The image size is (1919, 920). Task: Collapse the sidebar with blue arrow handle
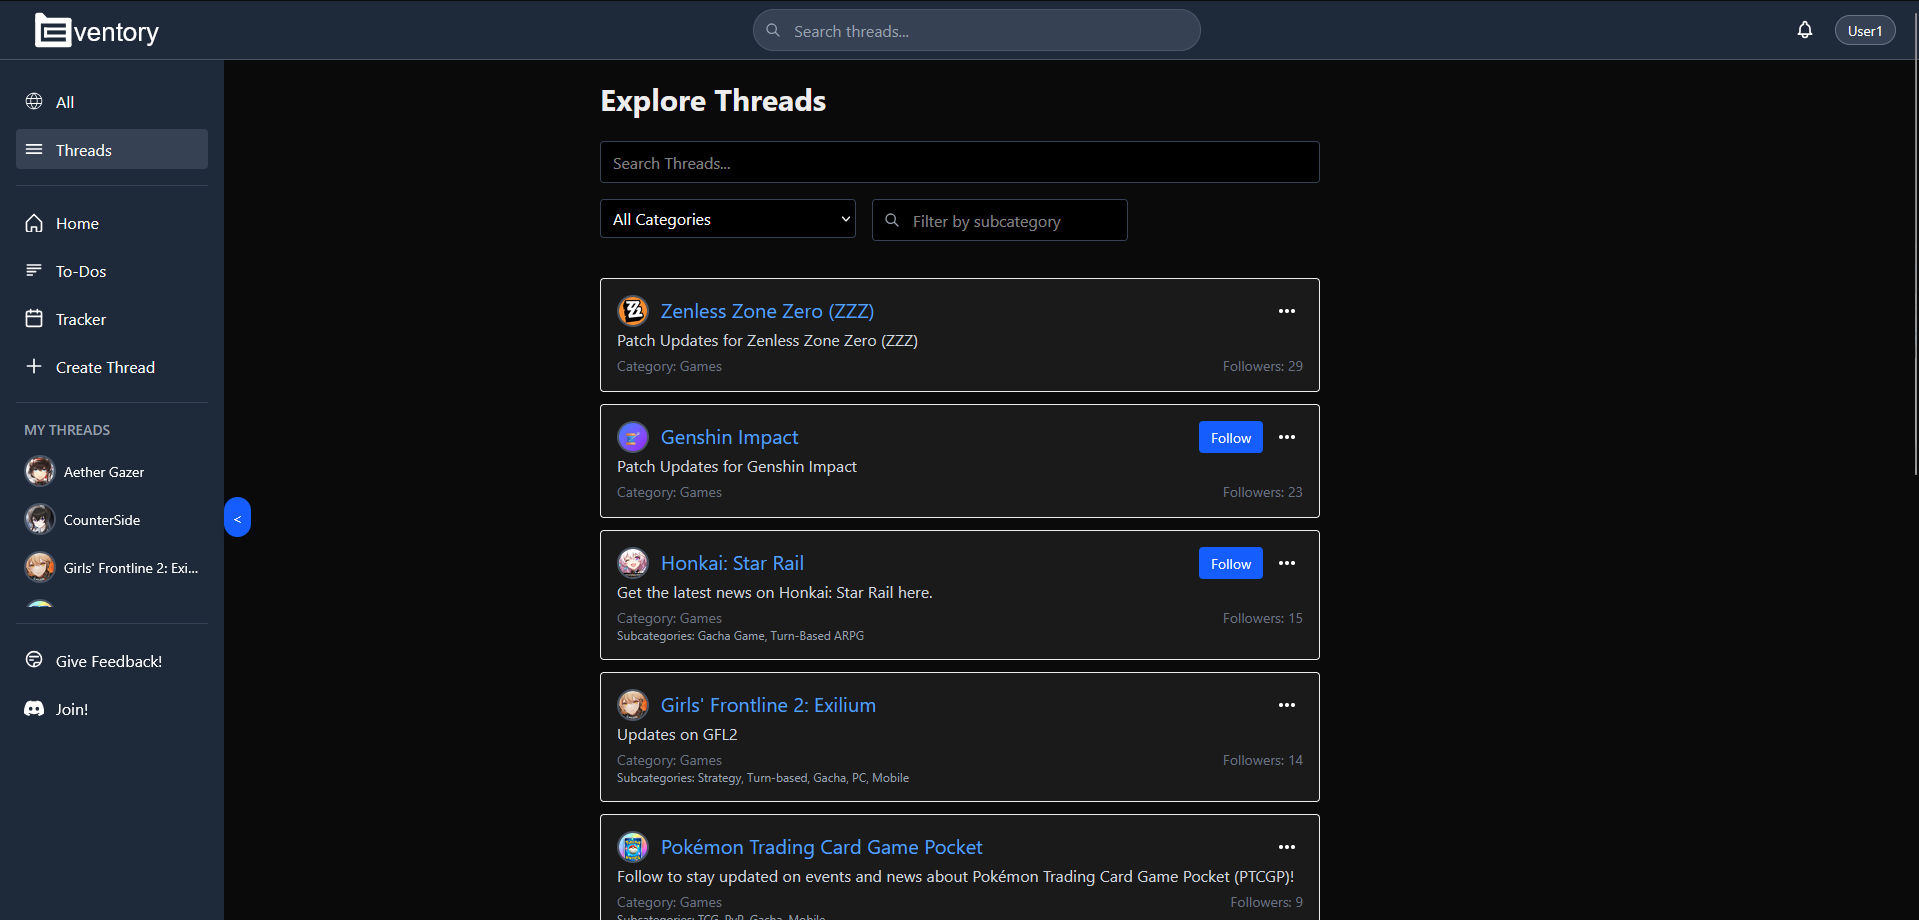[x=237, y=517]
